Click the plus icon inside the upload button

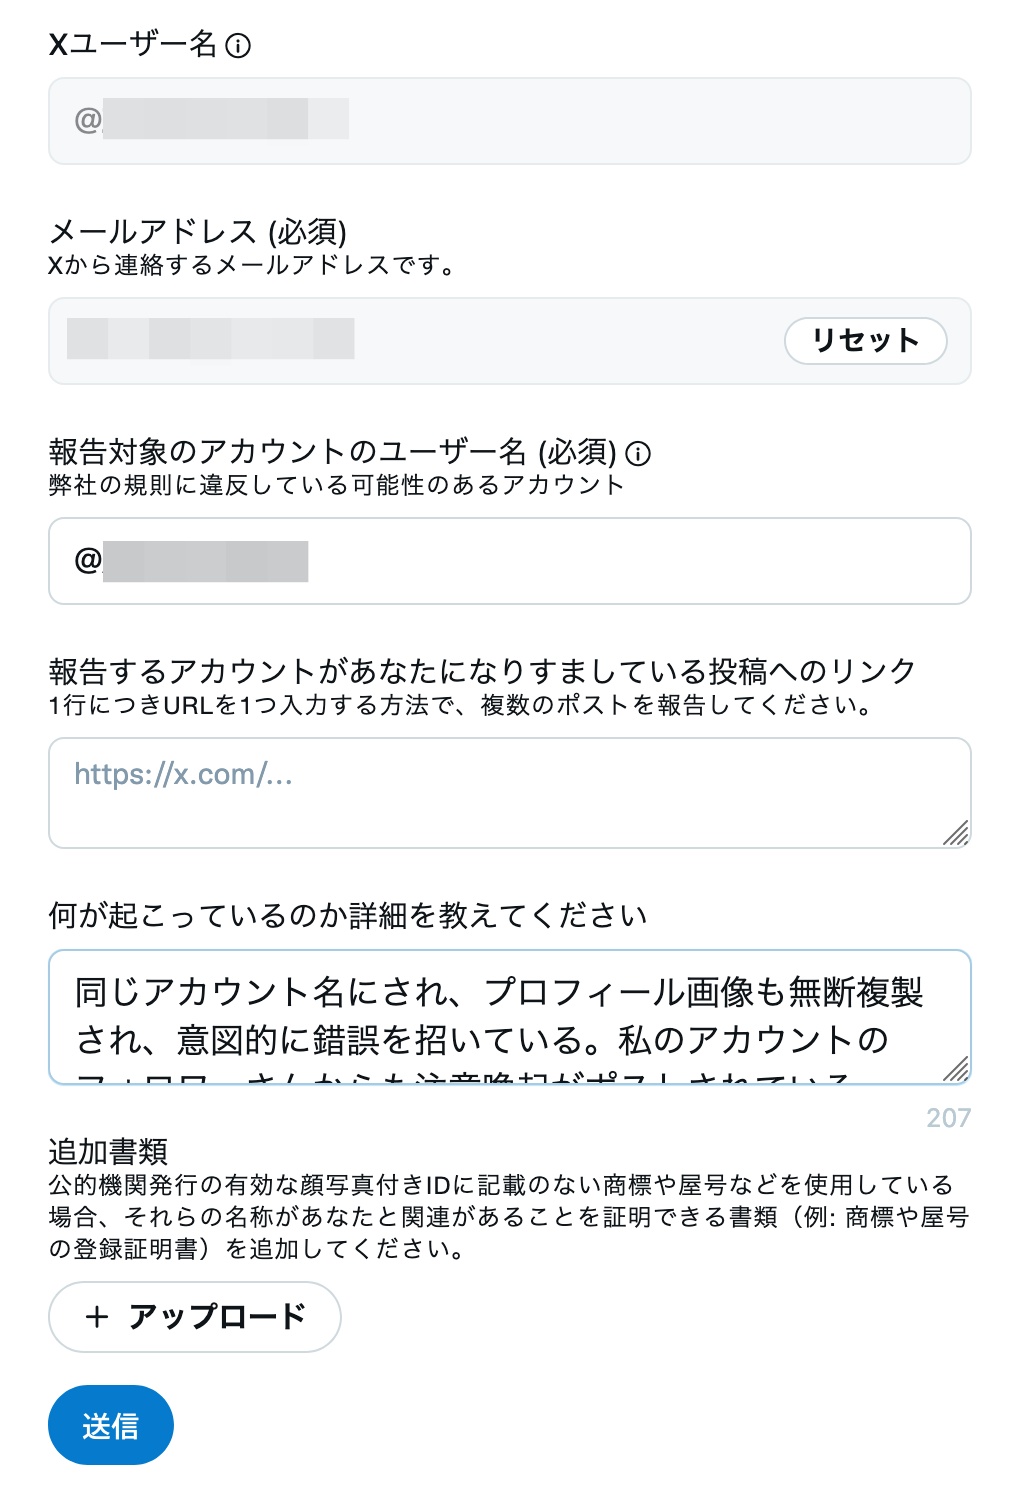click(x=97, y=1316)
